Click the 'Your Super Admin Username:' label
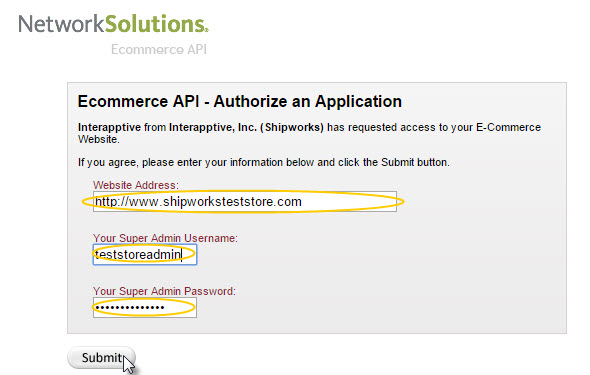 coord(166,238)
